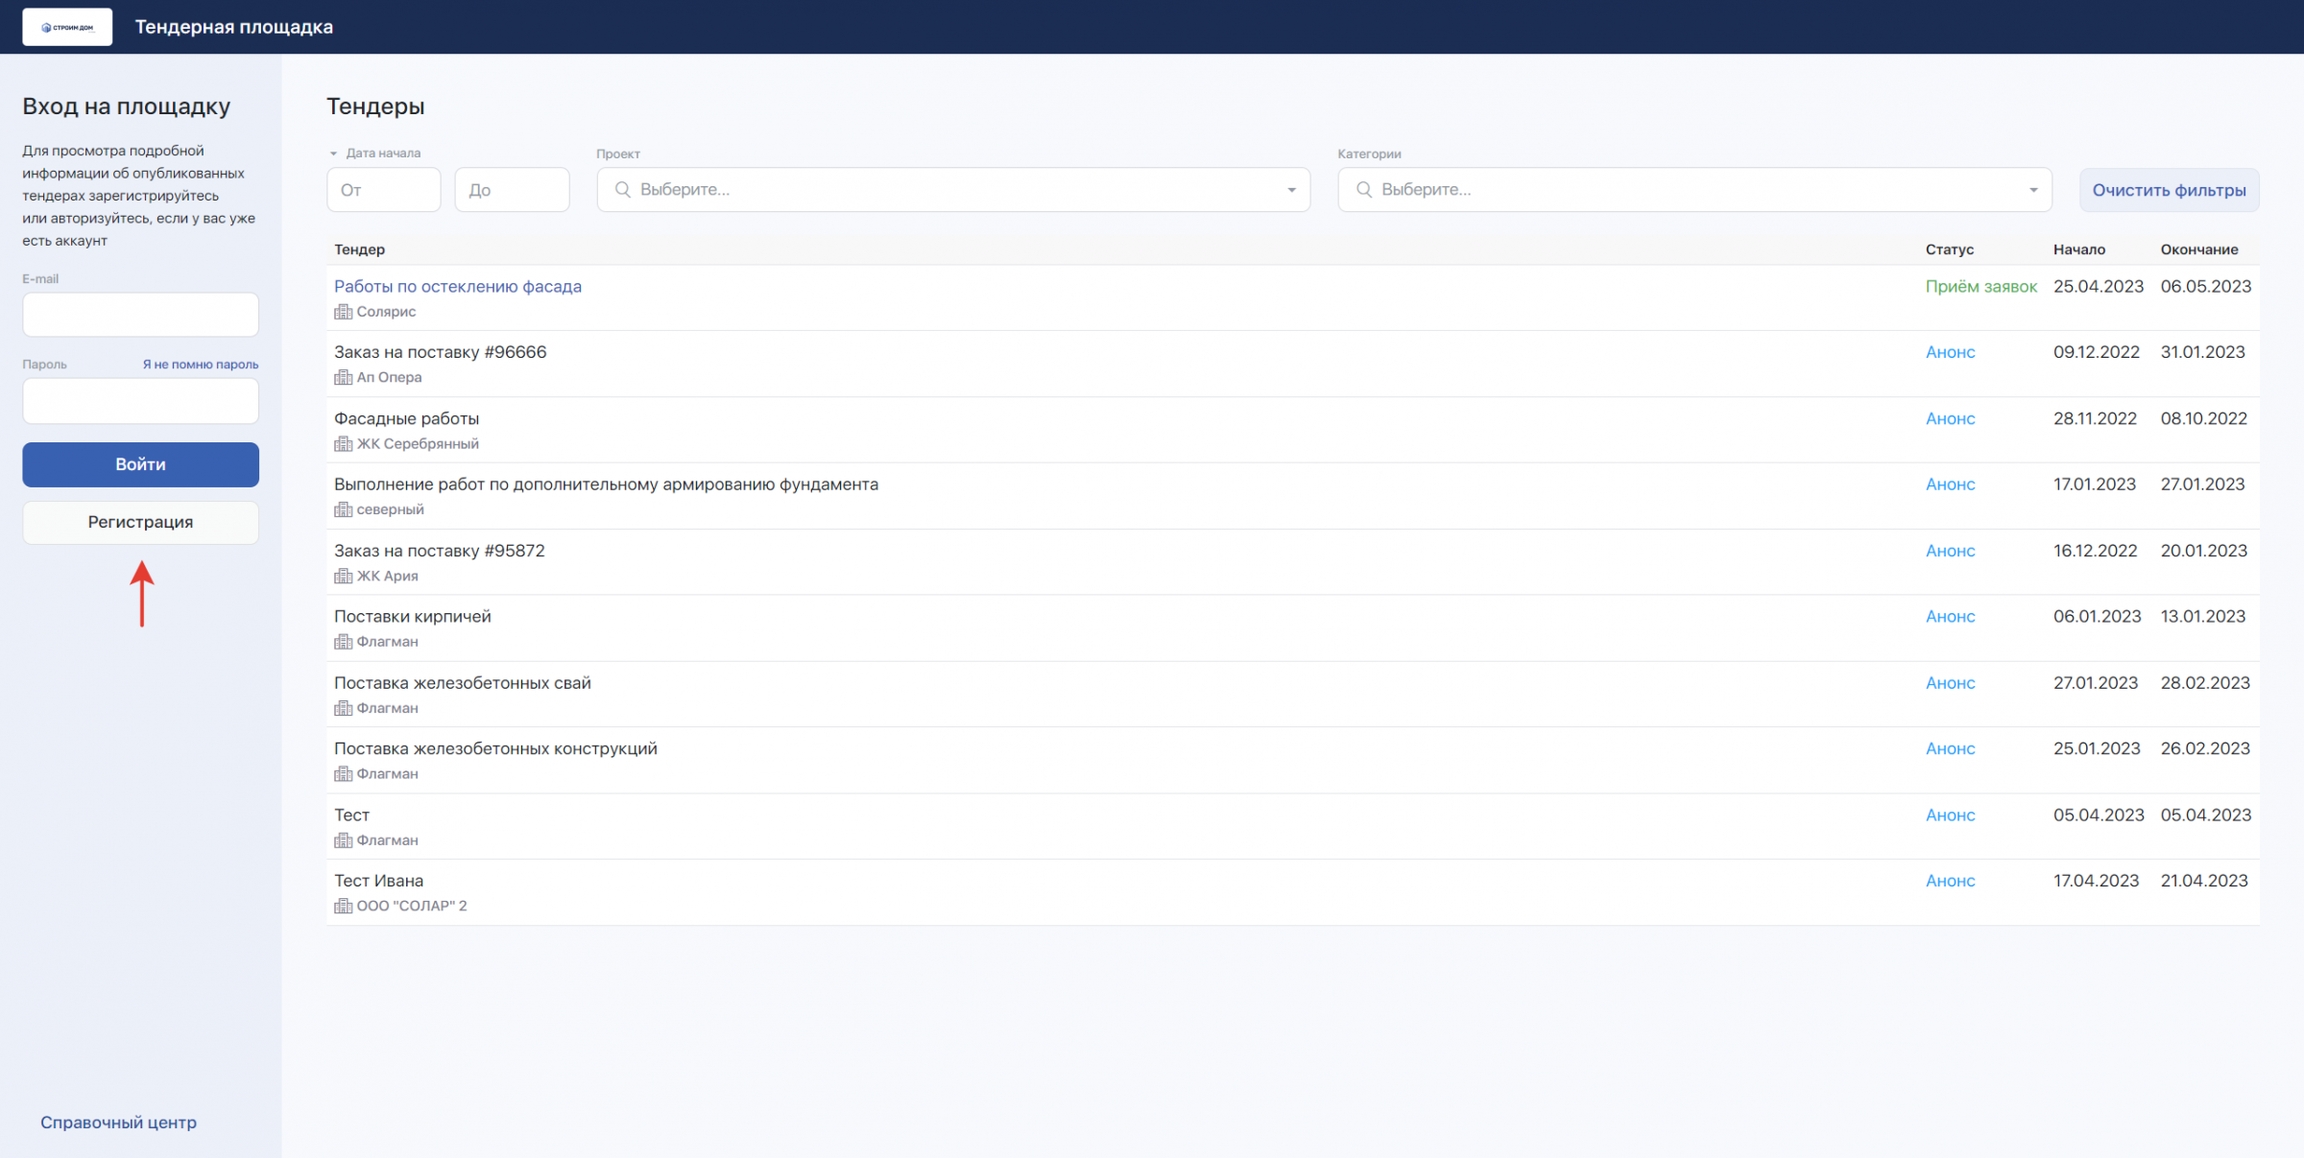The image size is (2304, 1158).
Task: Expand the Проект dropdown arrow
Action: click(x=1291, y=190)
